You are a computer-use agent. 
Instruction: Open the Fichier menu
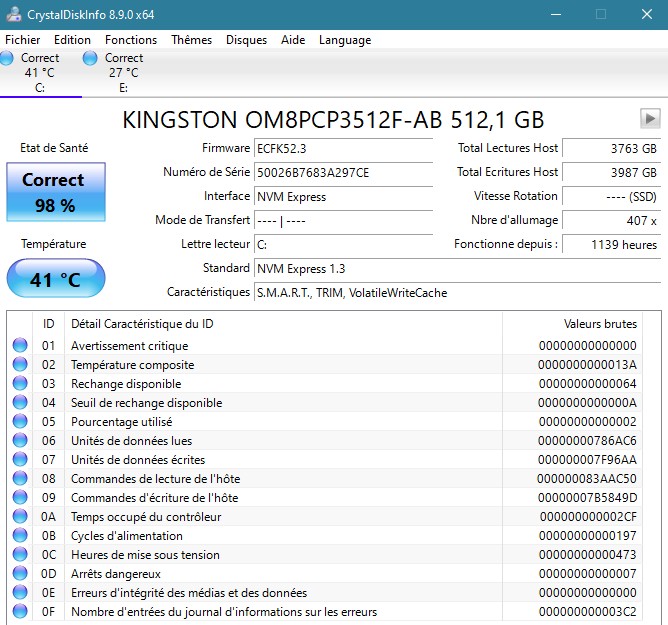23,40
